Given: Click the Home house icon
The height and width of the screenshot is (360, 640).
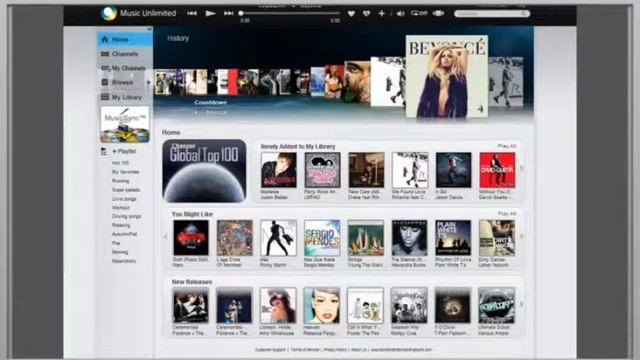Looking at the screenshot, I should coord(105,40).
